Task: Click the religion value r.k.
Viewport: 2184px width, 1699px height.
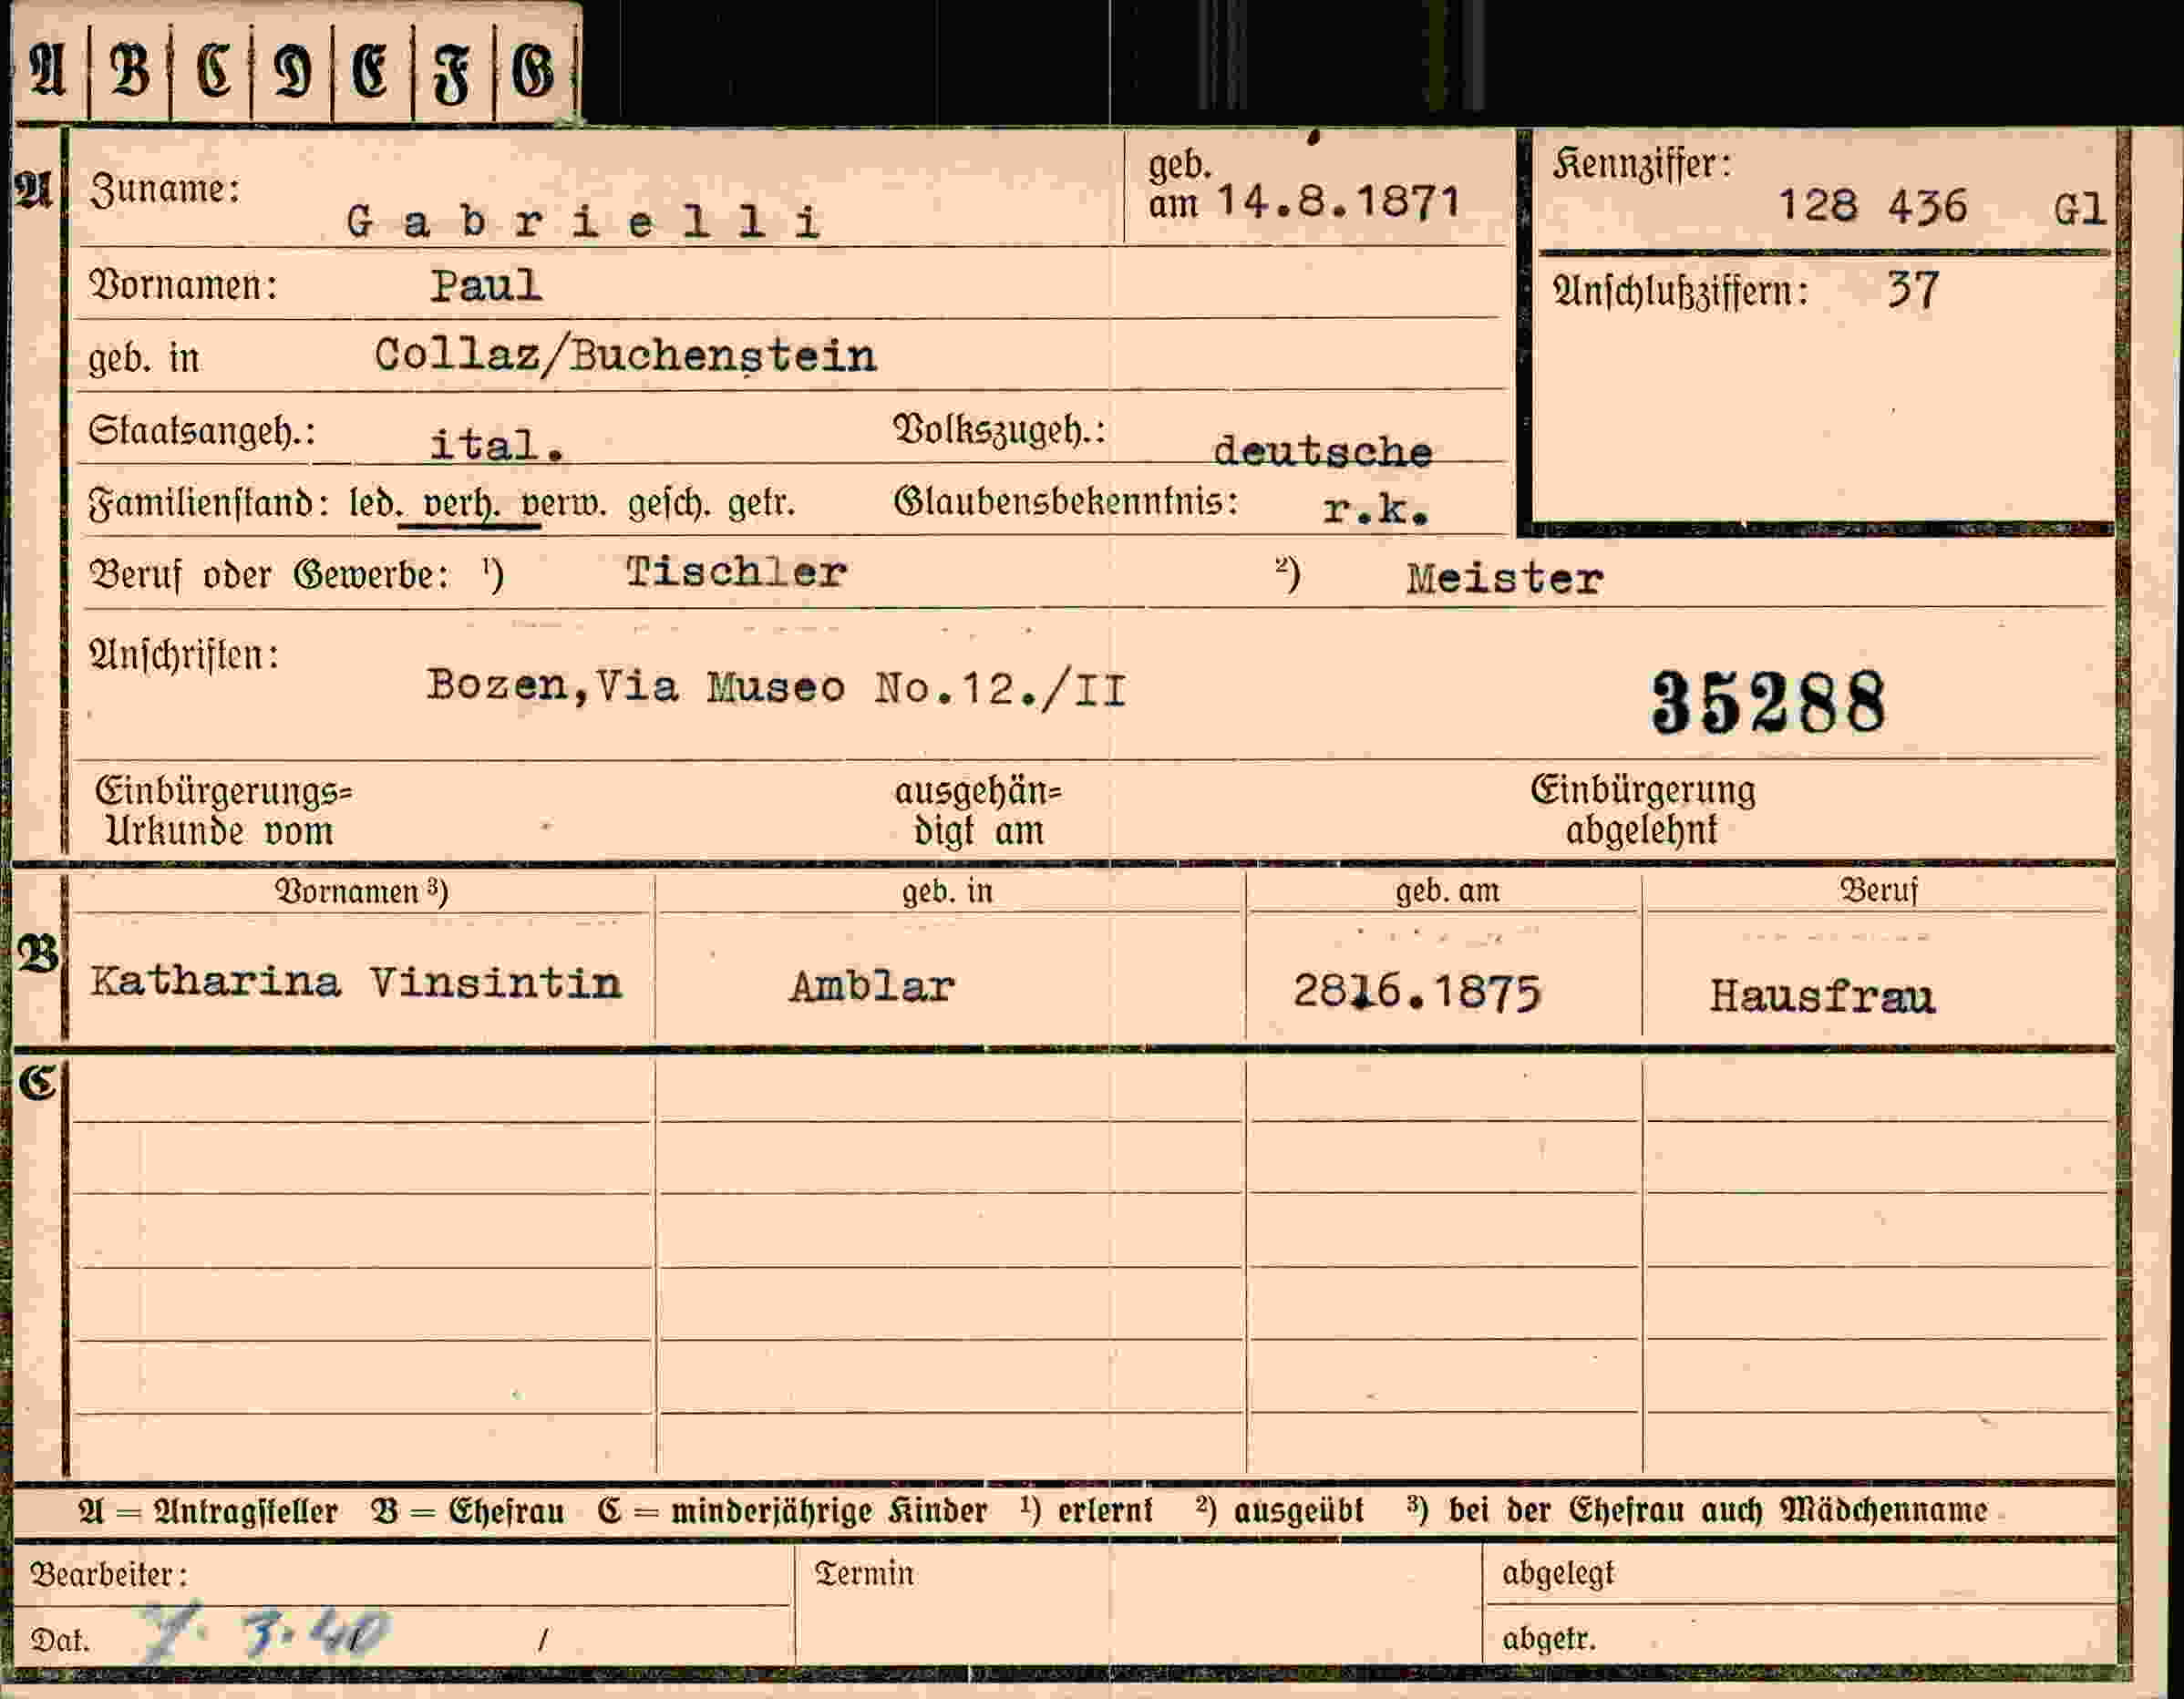Action: 1376,510
